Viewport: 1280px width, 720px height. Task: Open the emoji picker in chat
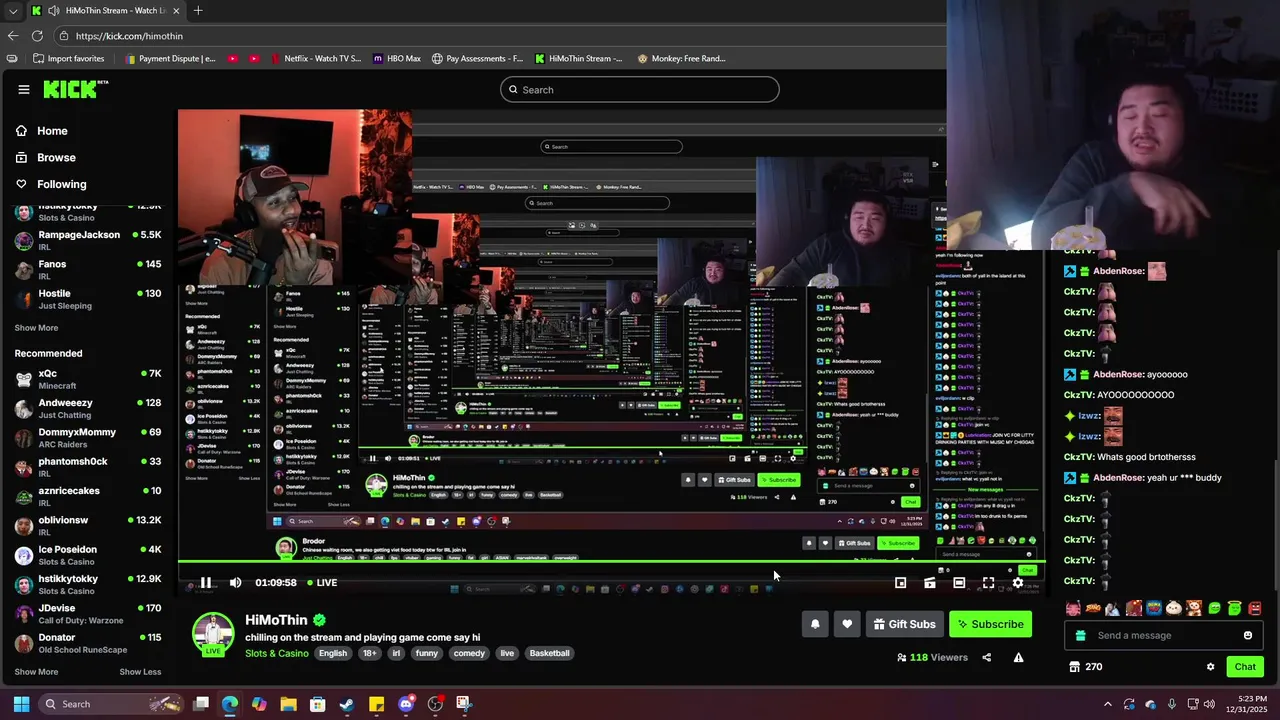pyautogui.click(x=1248, y=635)
